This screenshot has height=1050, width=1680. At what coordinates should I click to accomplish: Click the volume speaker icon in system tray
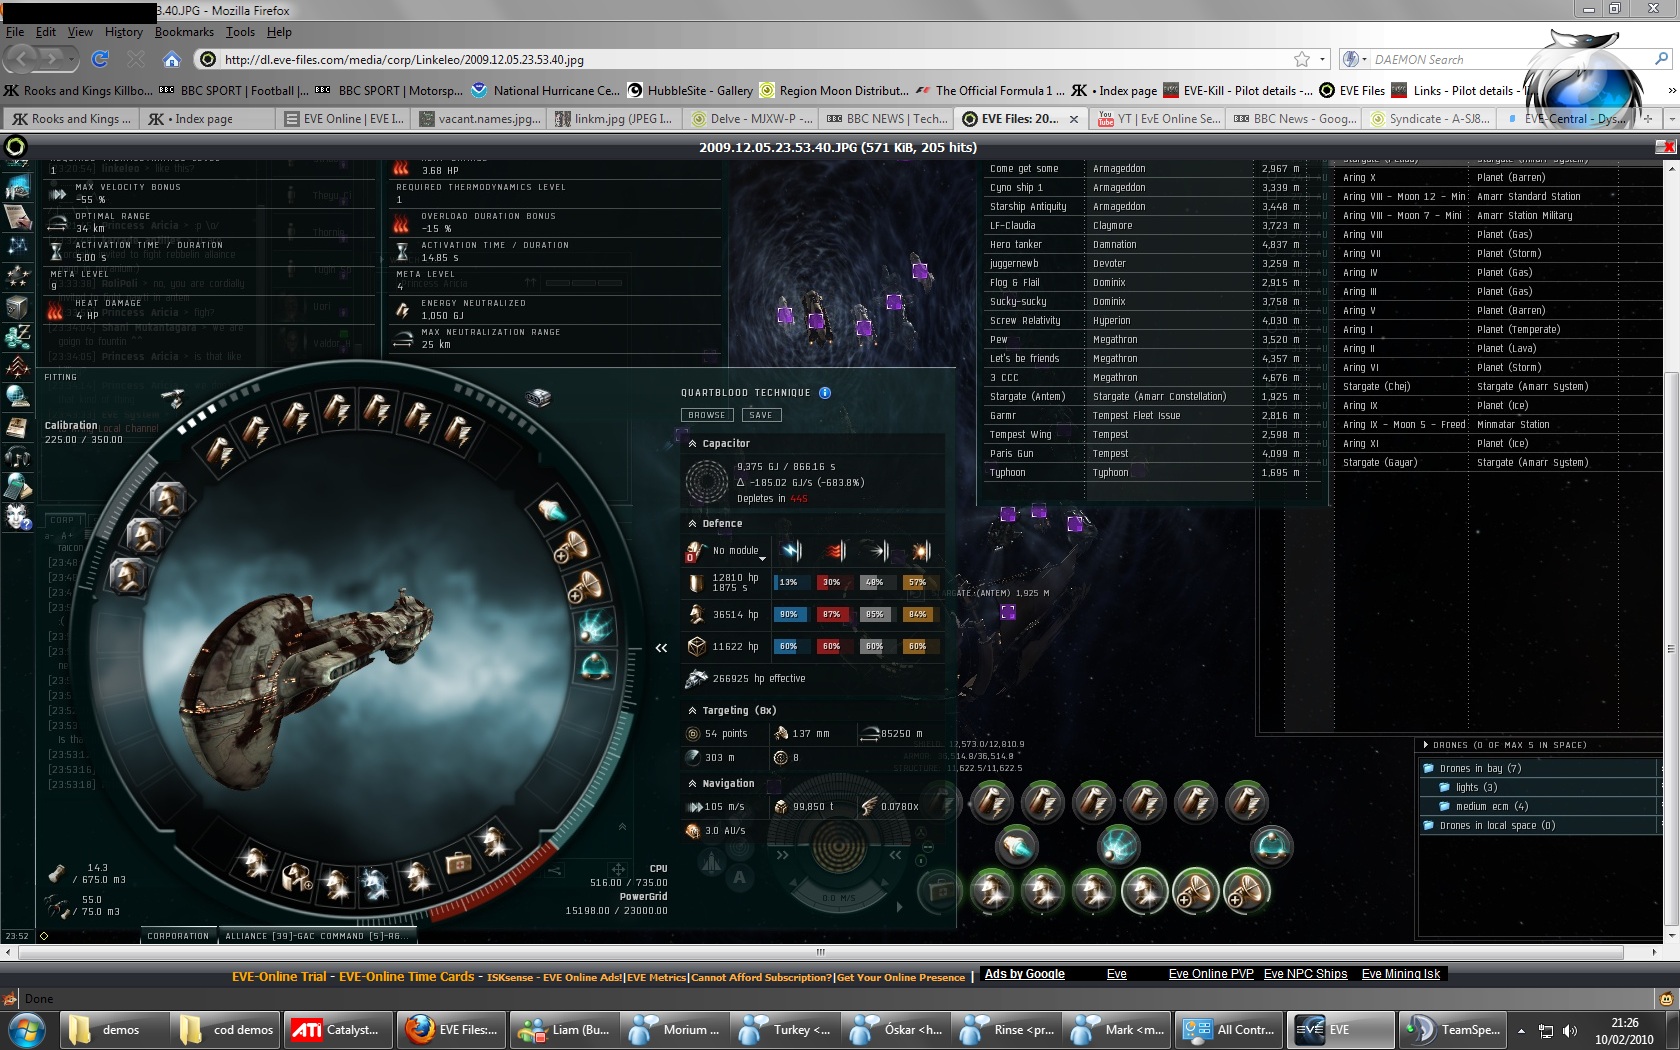pos(1570,1030)
